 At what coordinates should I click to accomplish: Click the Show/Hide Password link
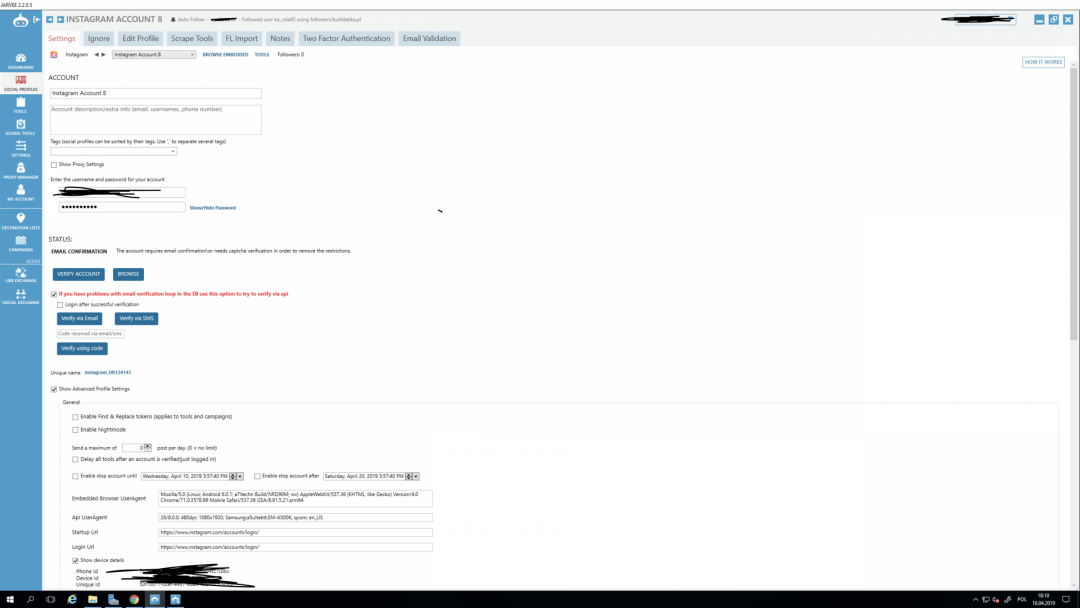click(212, 208)
